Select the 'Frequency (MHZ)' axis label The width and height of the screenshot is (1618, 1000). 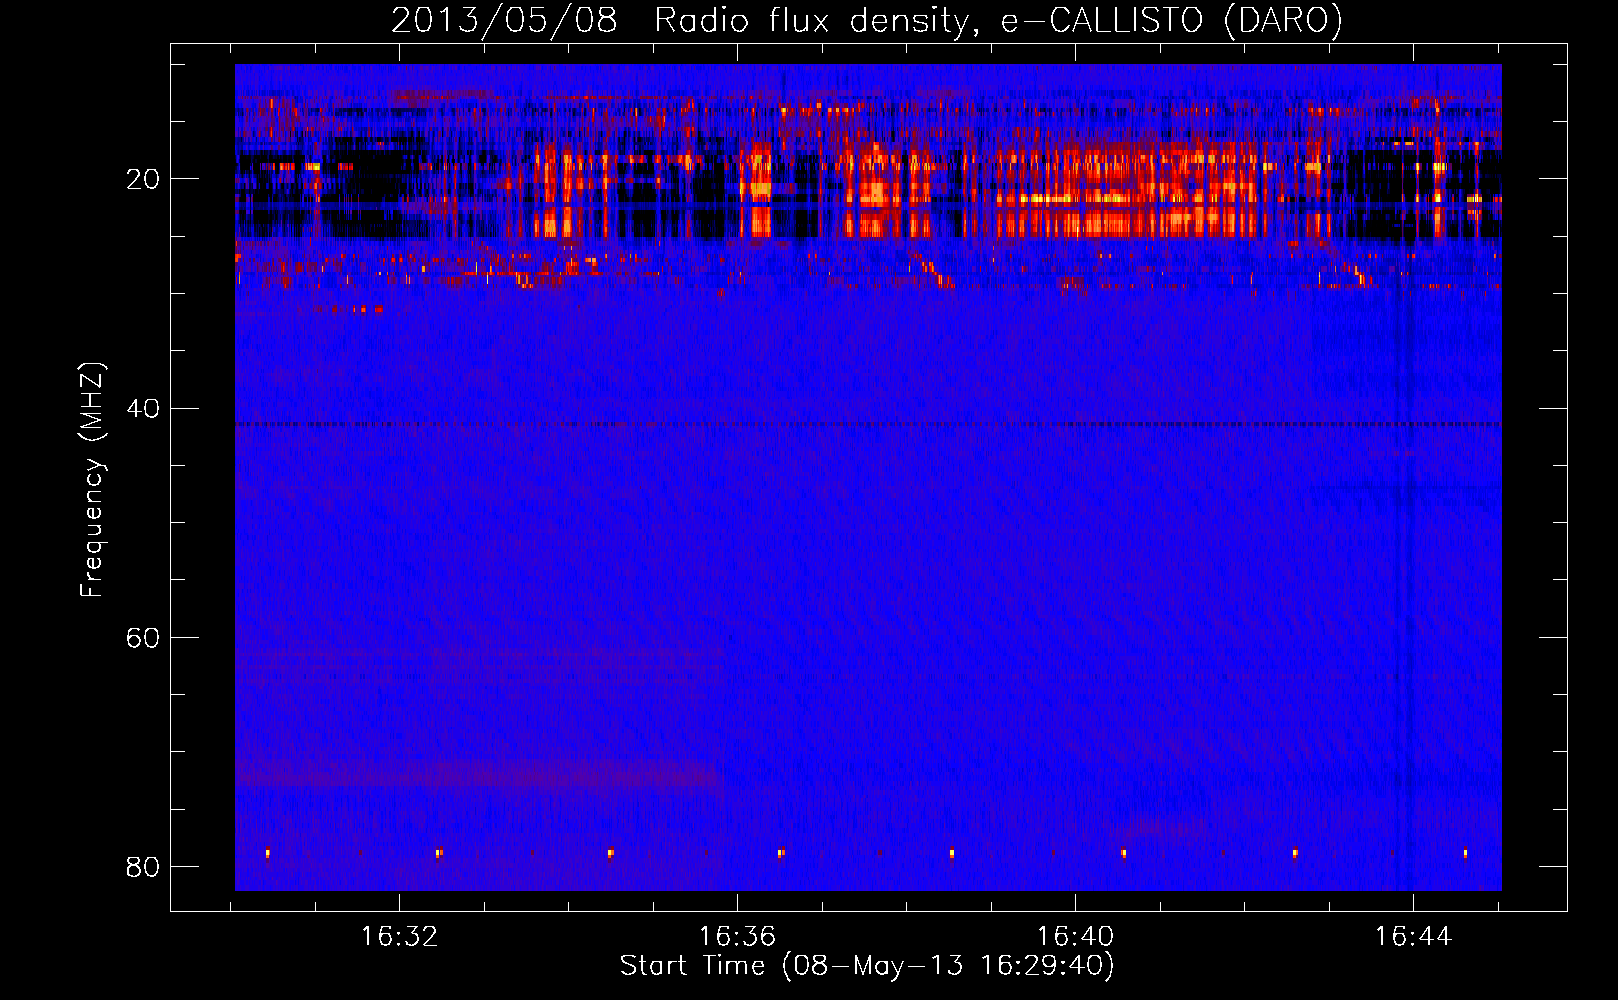(x=91, y=480)
